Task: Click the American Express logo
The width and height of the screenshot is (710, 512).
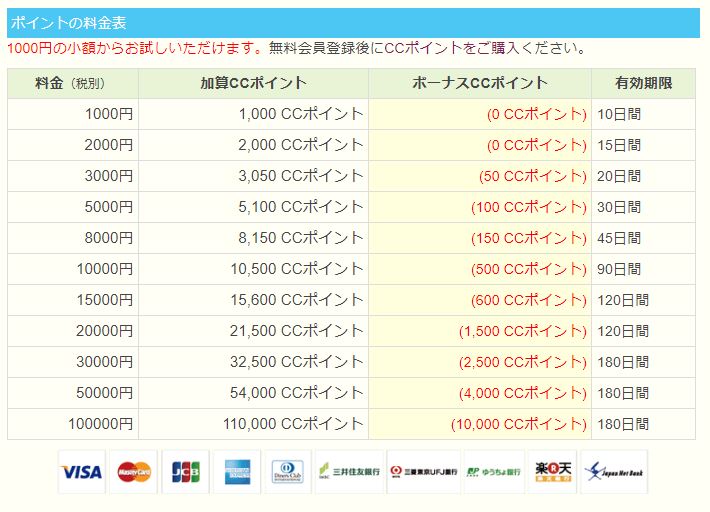Action: point(237,471)
